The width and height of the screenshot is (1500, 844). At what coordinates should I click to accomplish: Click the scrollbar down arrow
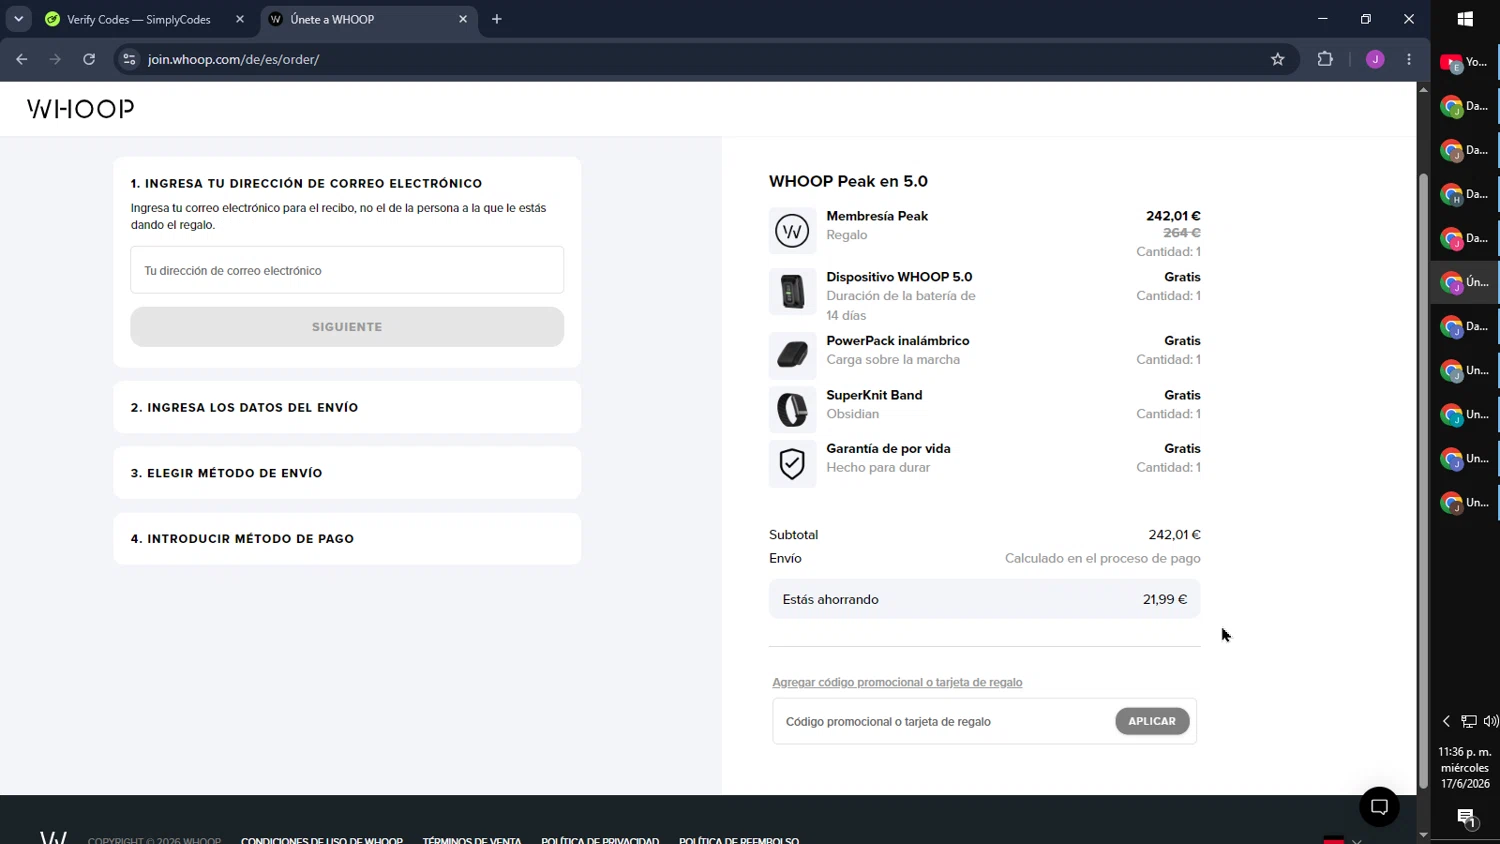1423,835
